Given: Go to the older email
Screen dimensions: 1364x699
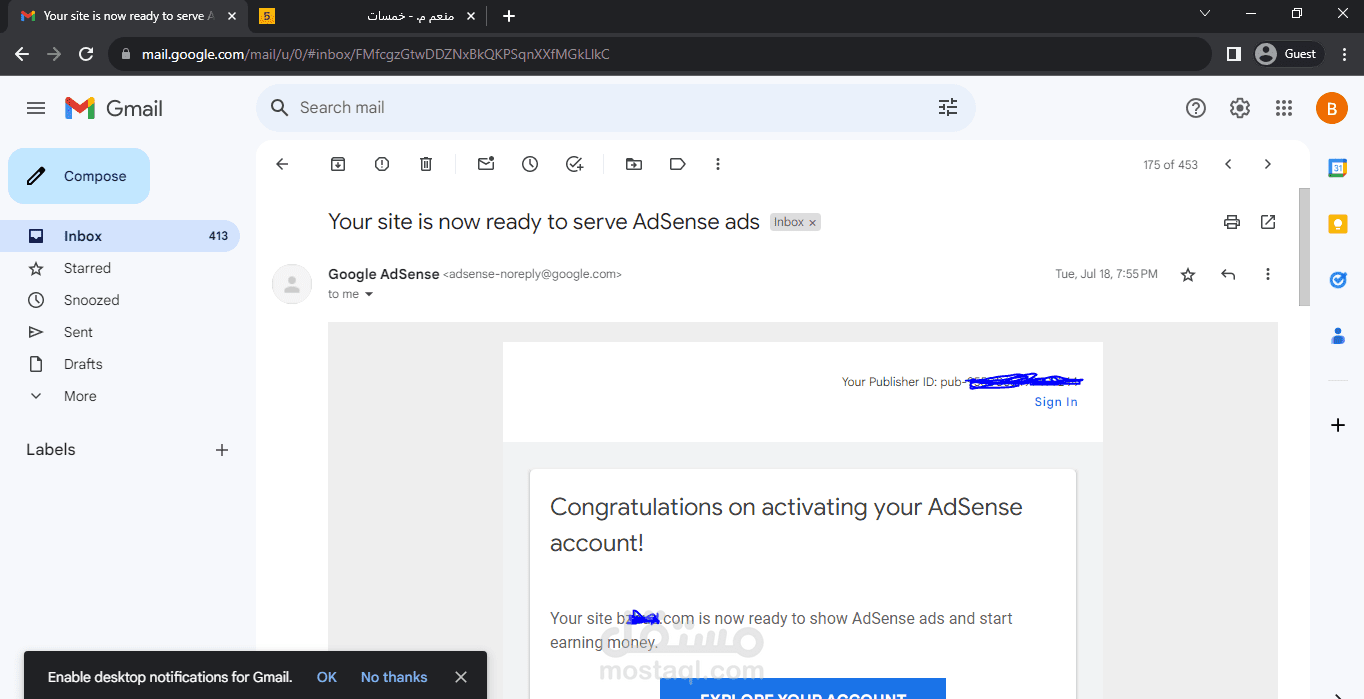Looking at the screenshot, I should [x=1268, y=164].
